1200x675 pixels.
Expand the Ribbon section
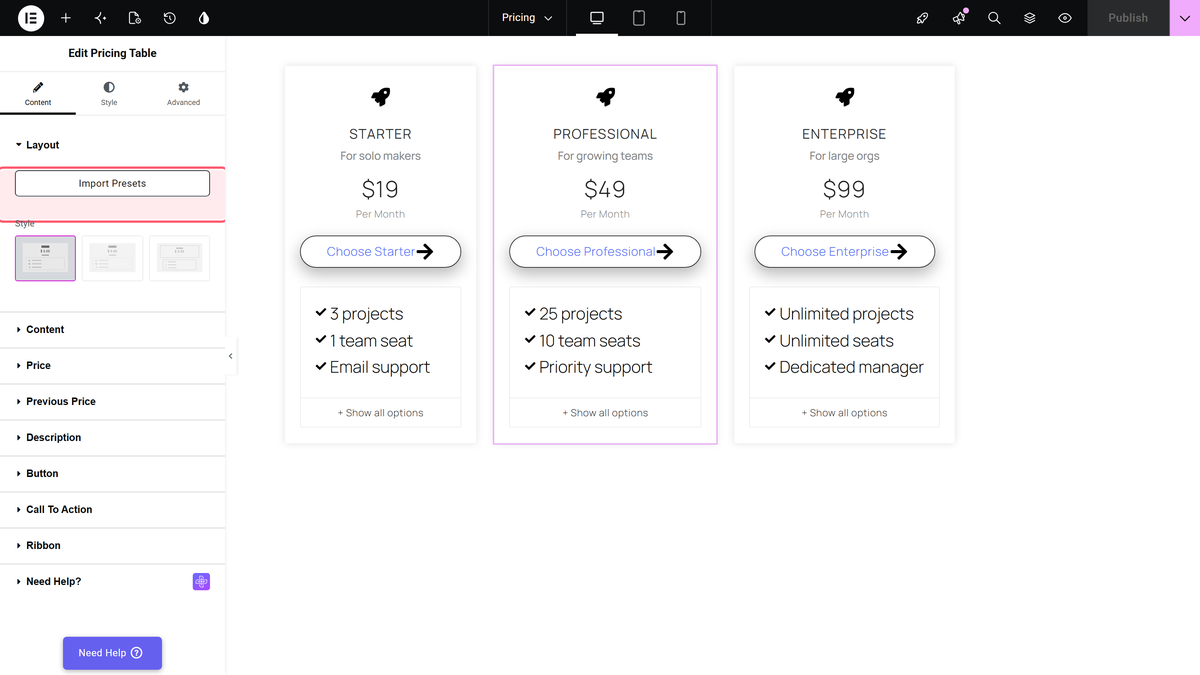pyautogui.click(x=113, y=545)
